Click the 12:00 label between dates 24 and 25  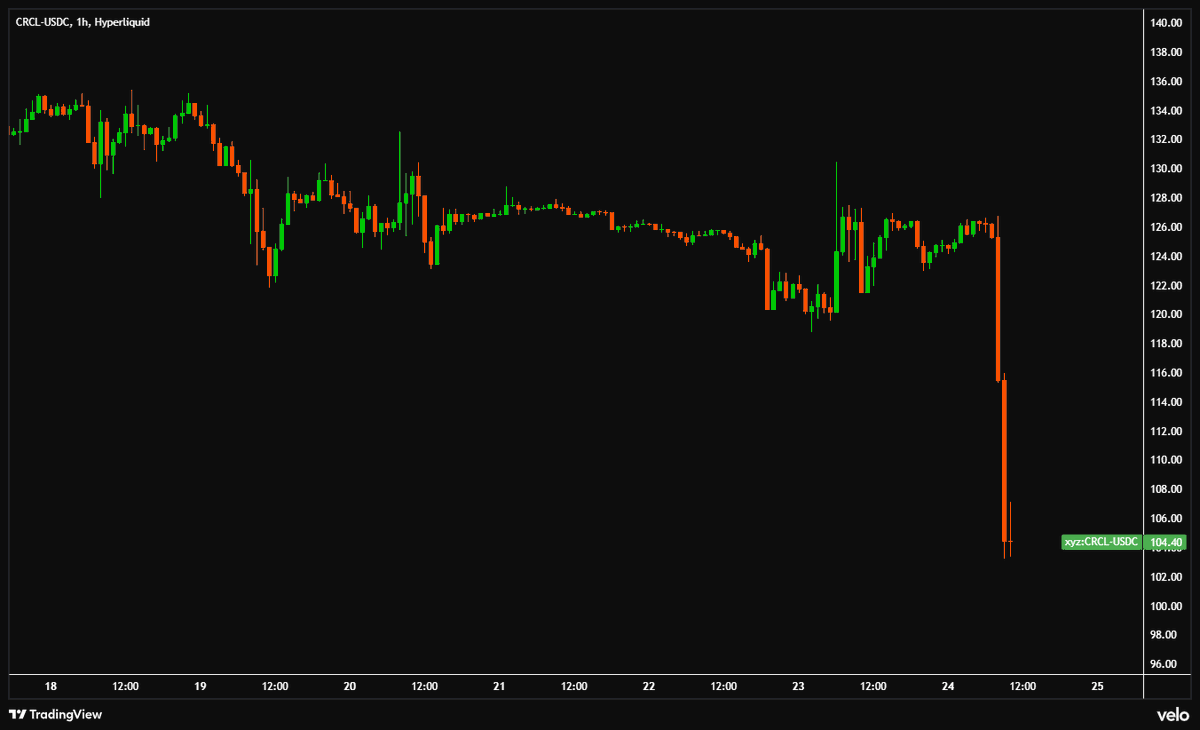pos(1022,686)
